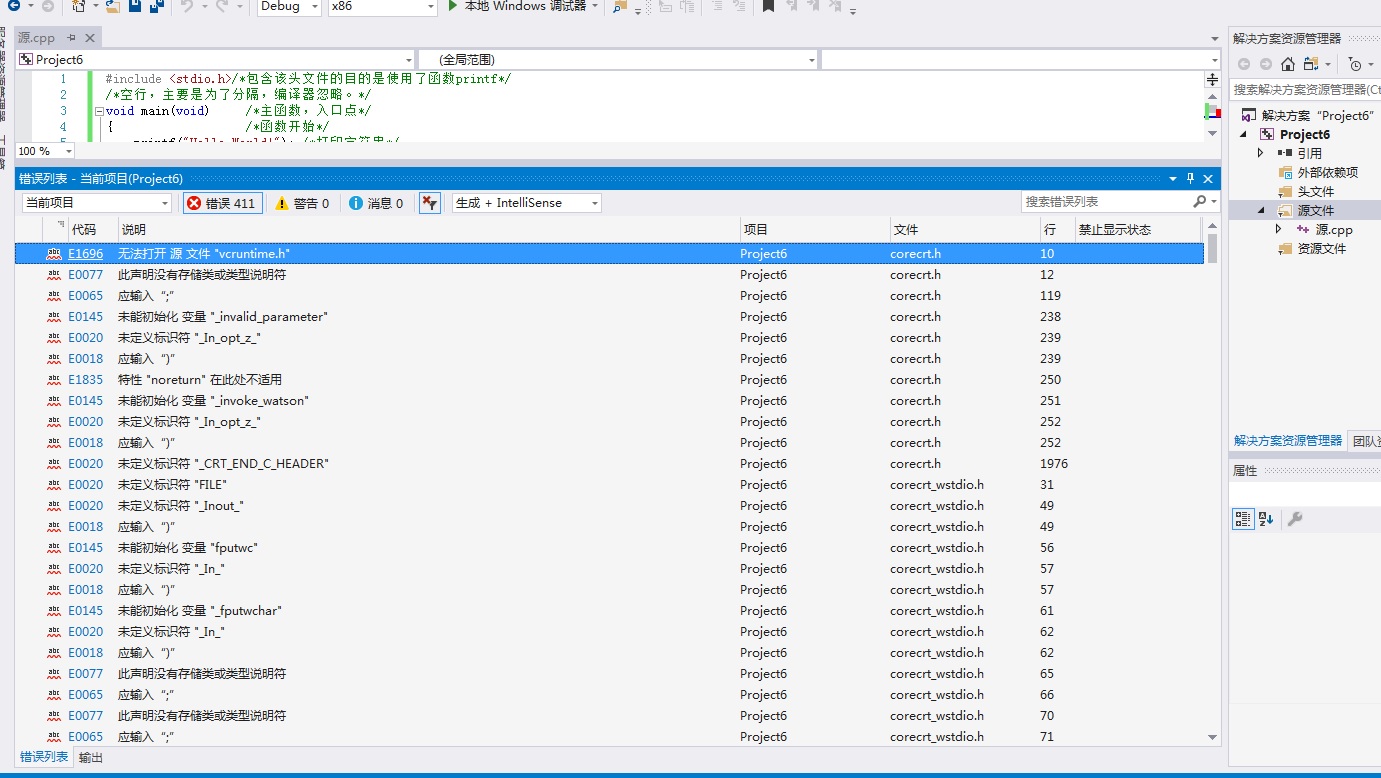Viewport: 1381px width, 778px height.
Task: Click the Solution Explorer sync view icon
Action: [1311, 64]
